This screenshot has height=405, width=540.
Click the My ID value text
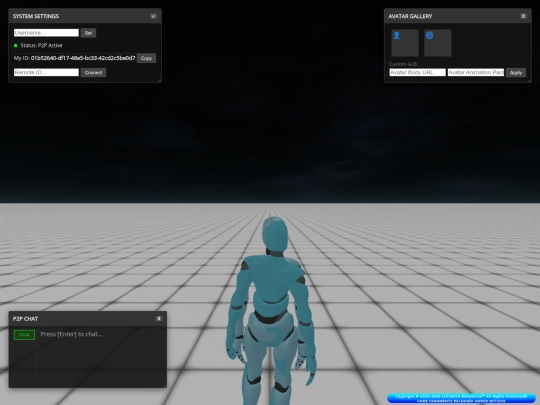click(x=83, y=58)
